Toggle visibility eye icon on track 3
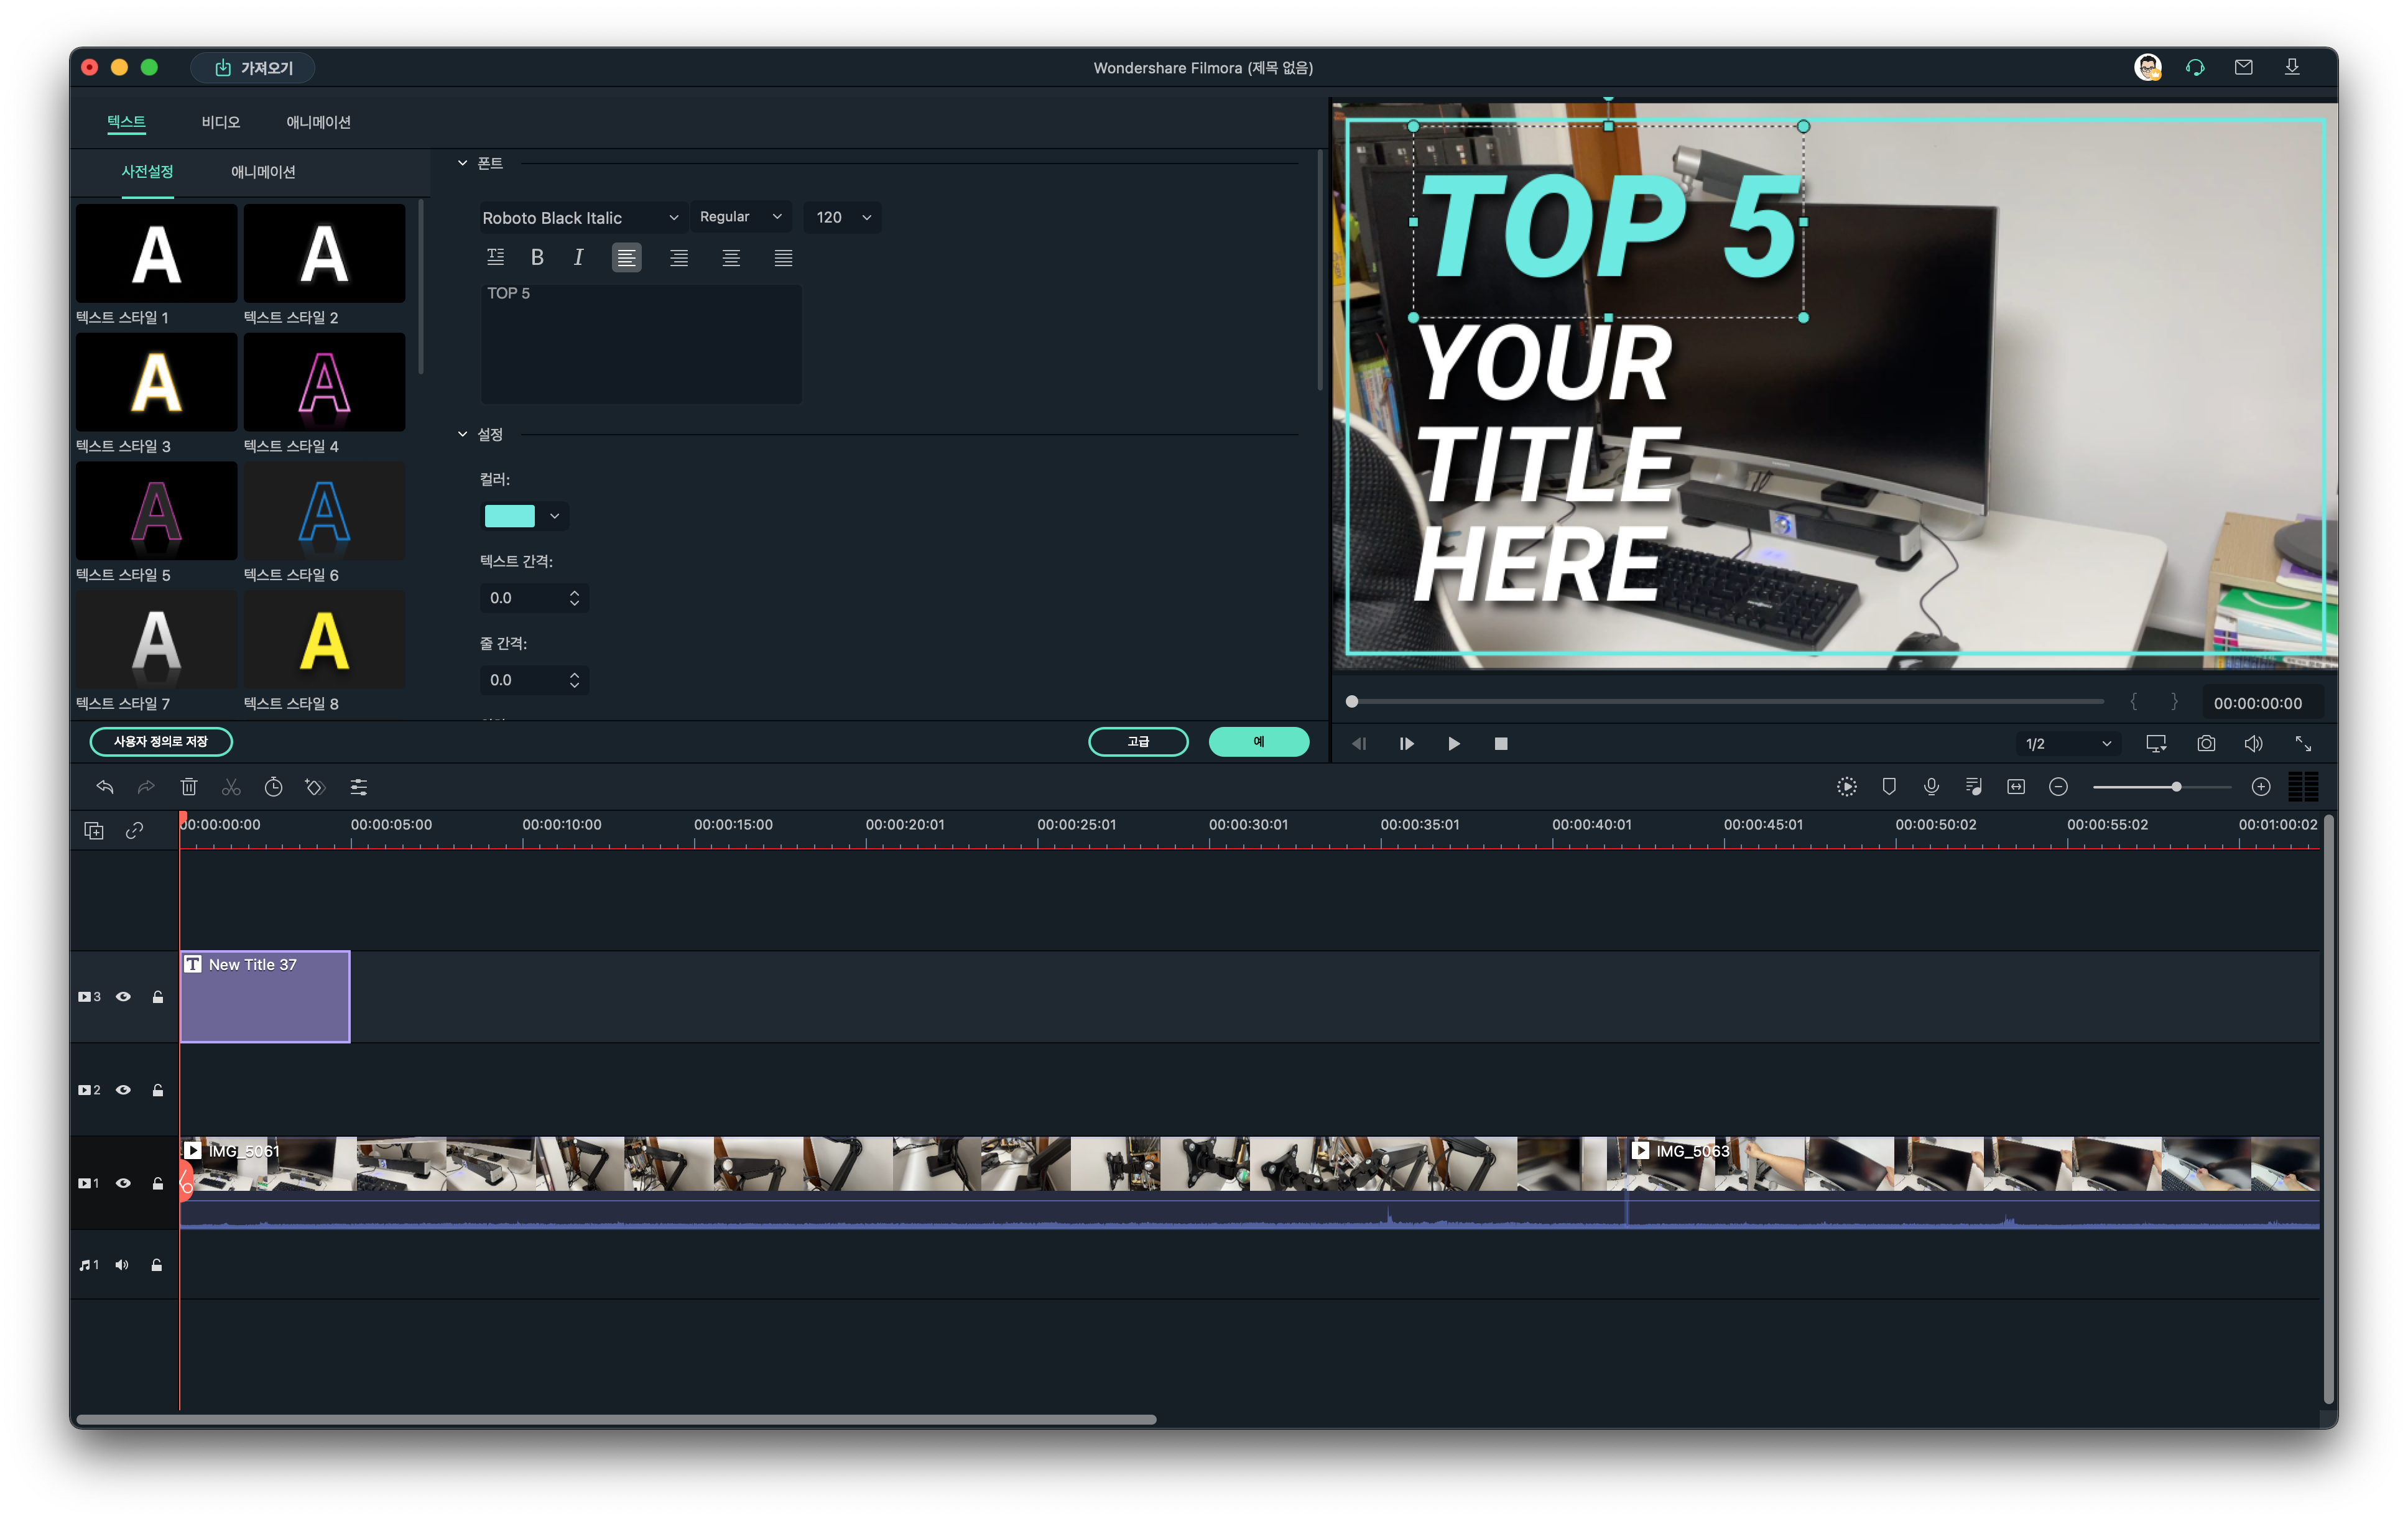This screenshot has width=2408, height=1521. coord(124,997)
